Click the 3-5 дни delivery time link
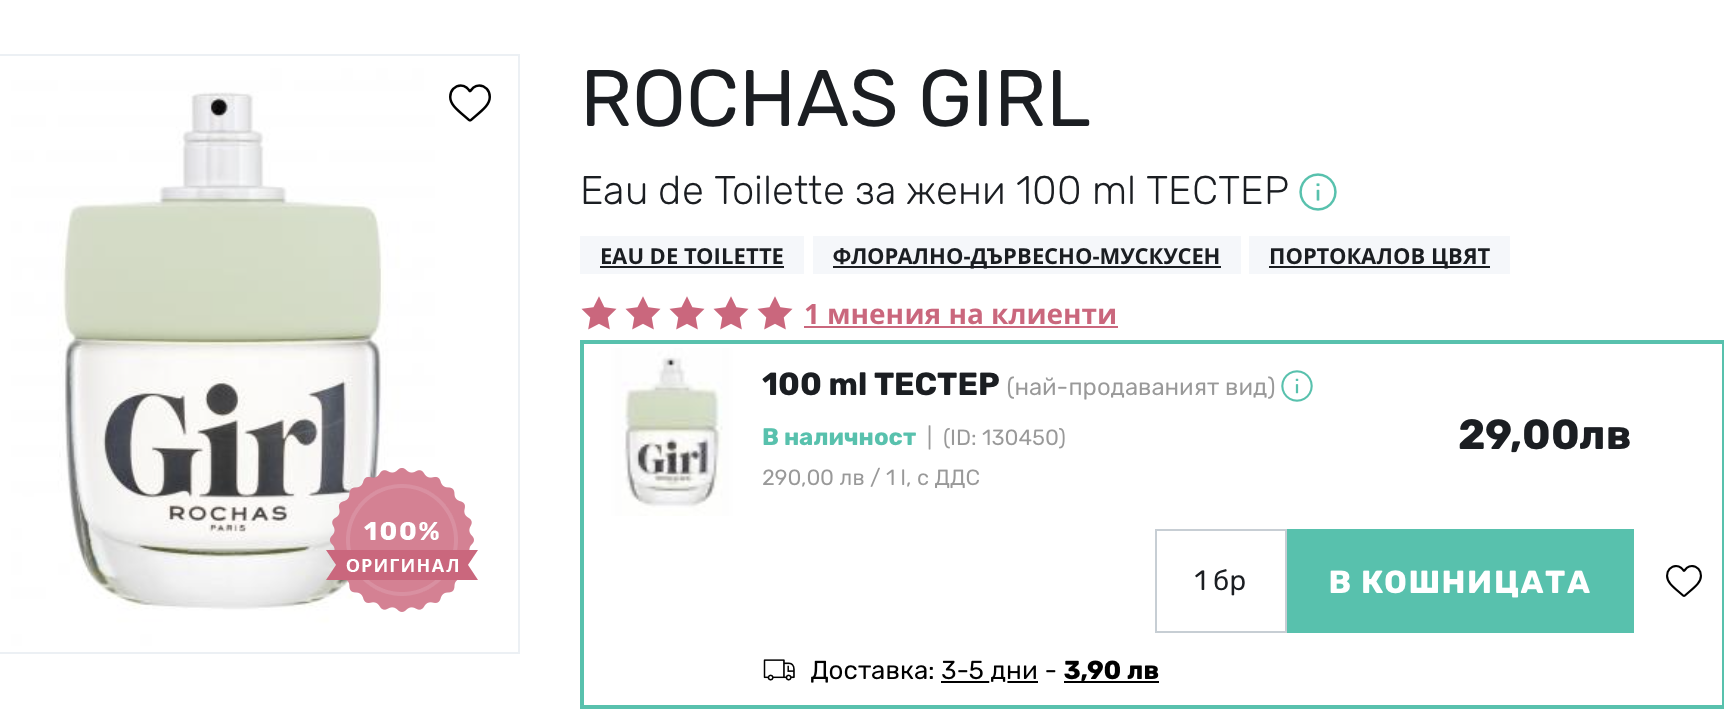 (x=989, y=670)
